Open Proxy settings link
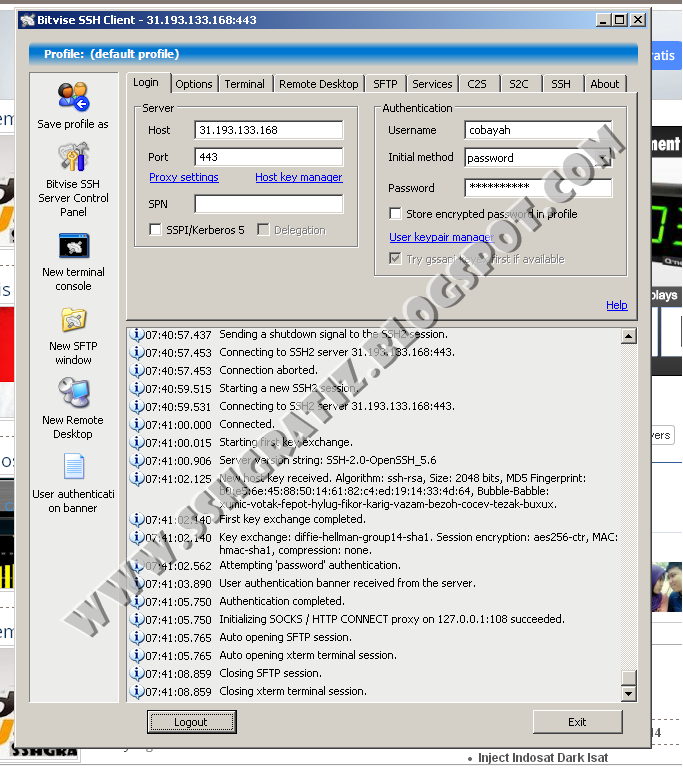 pos(184,177)
